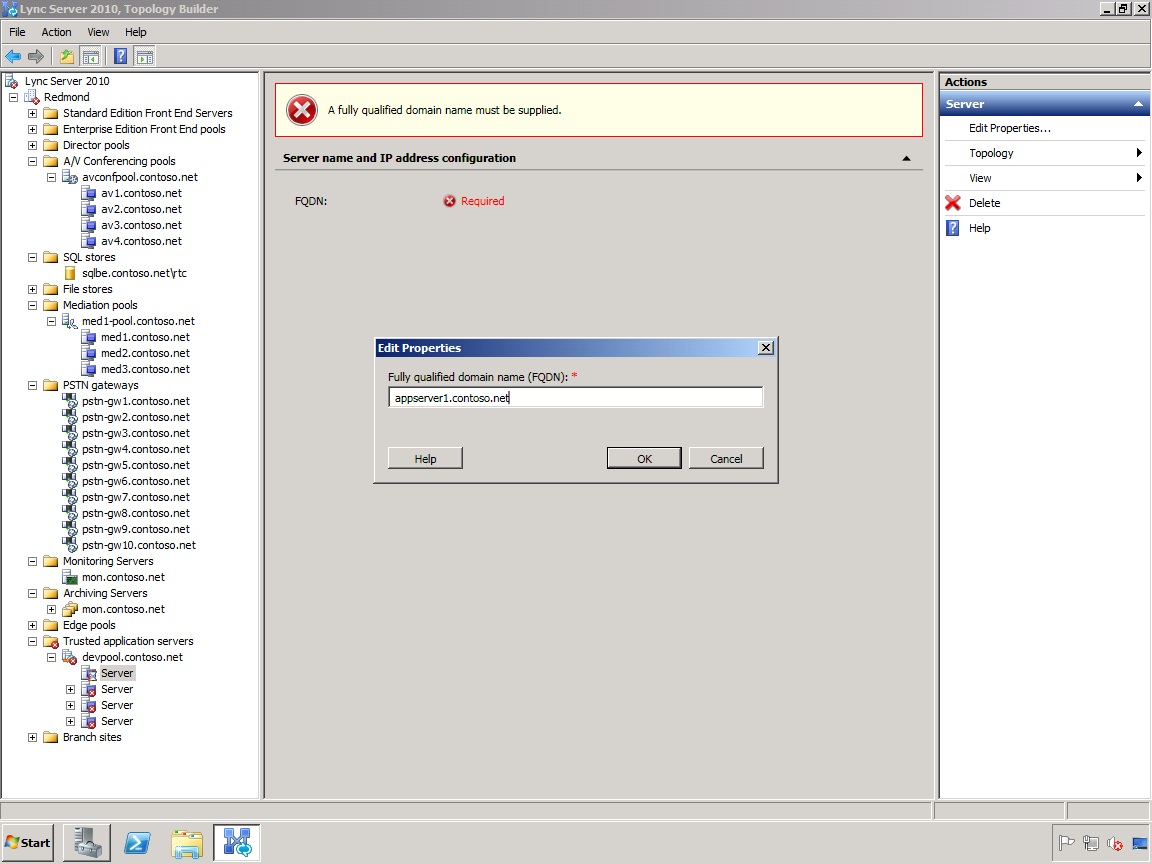This screenshot has height=864, width=1152.
Task: Expand Enterprise Edition Front End pools
Action: coord(32,129)
